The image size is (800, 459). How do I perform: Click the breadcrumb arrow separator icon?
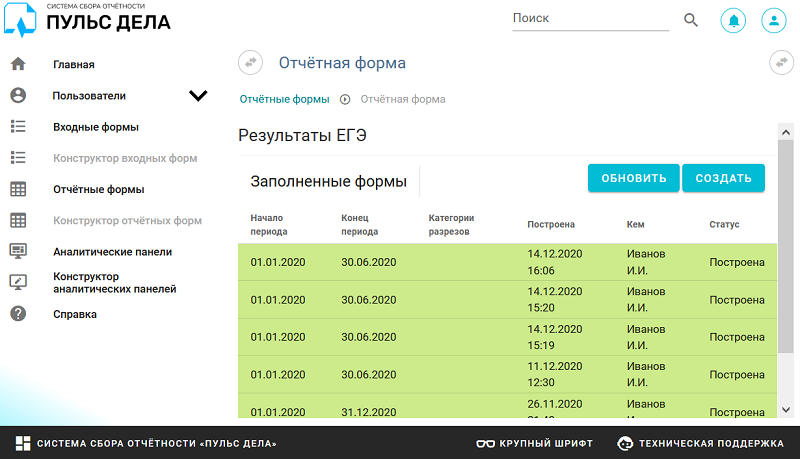[345, 99]
